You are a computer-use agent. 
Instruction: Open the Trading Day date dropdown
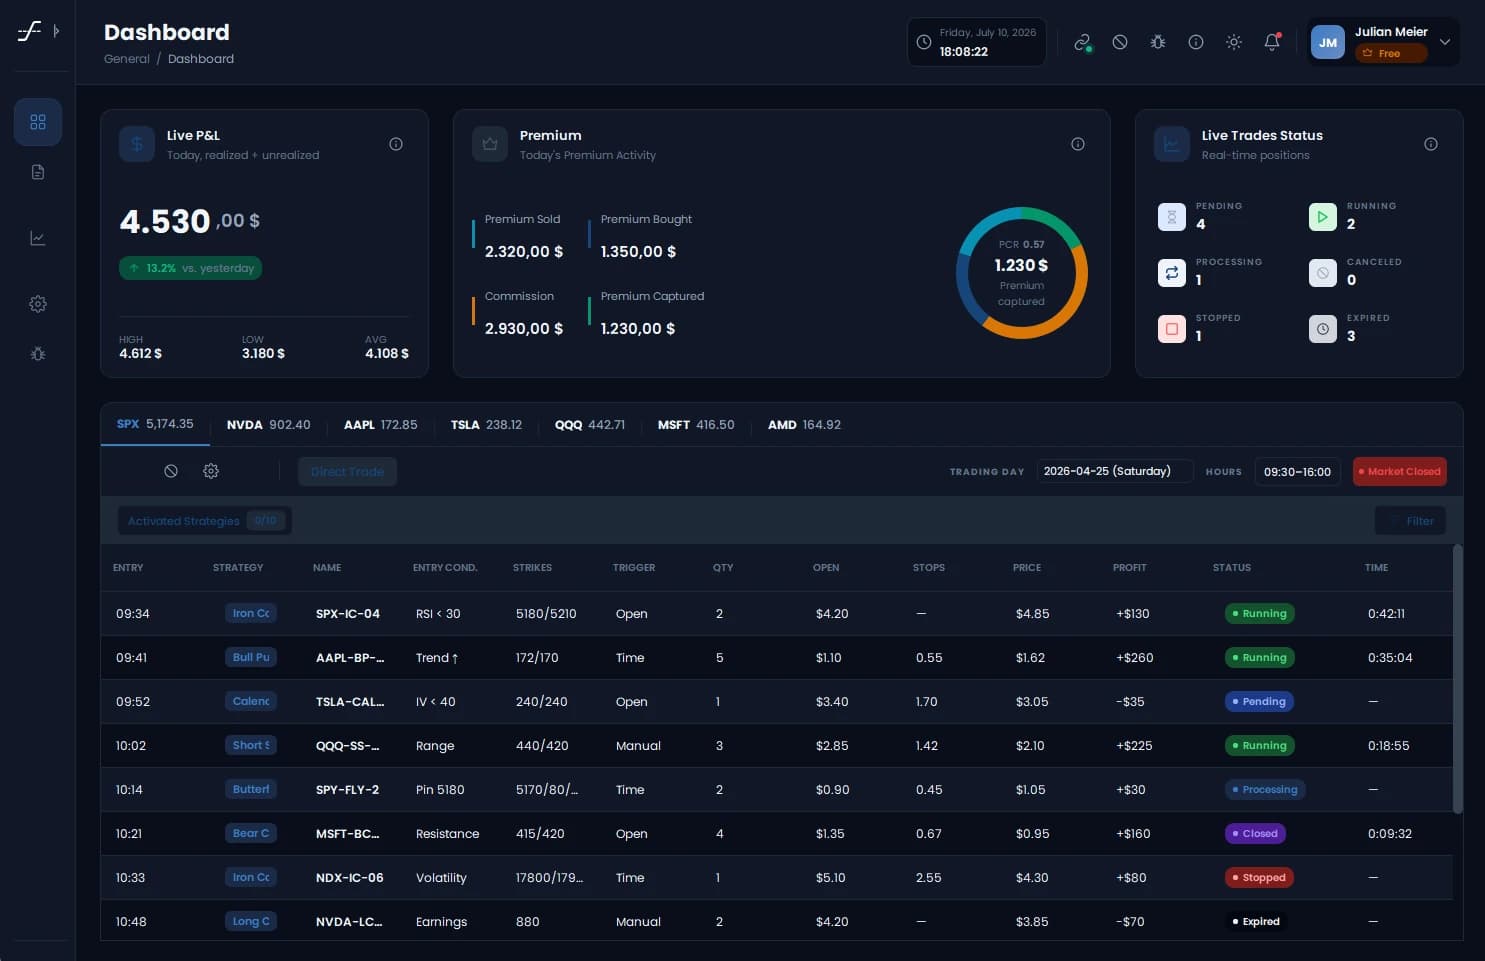(x=1115, y=471)
